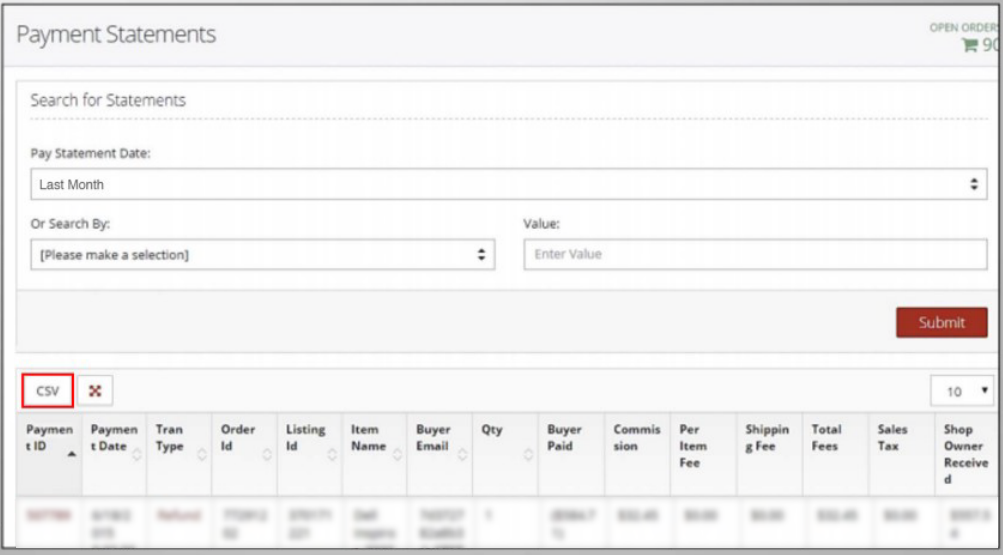Open the Pay Statement Date dropdown
Screen dimensions: 1003x555
click(508, 185)
